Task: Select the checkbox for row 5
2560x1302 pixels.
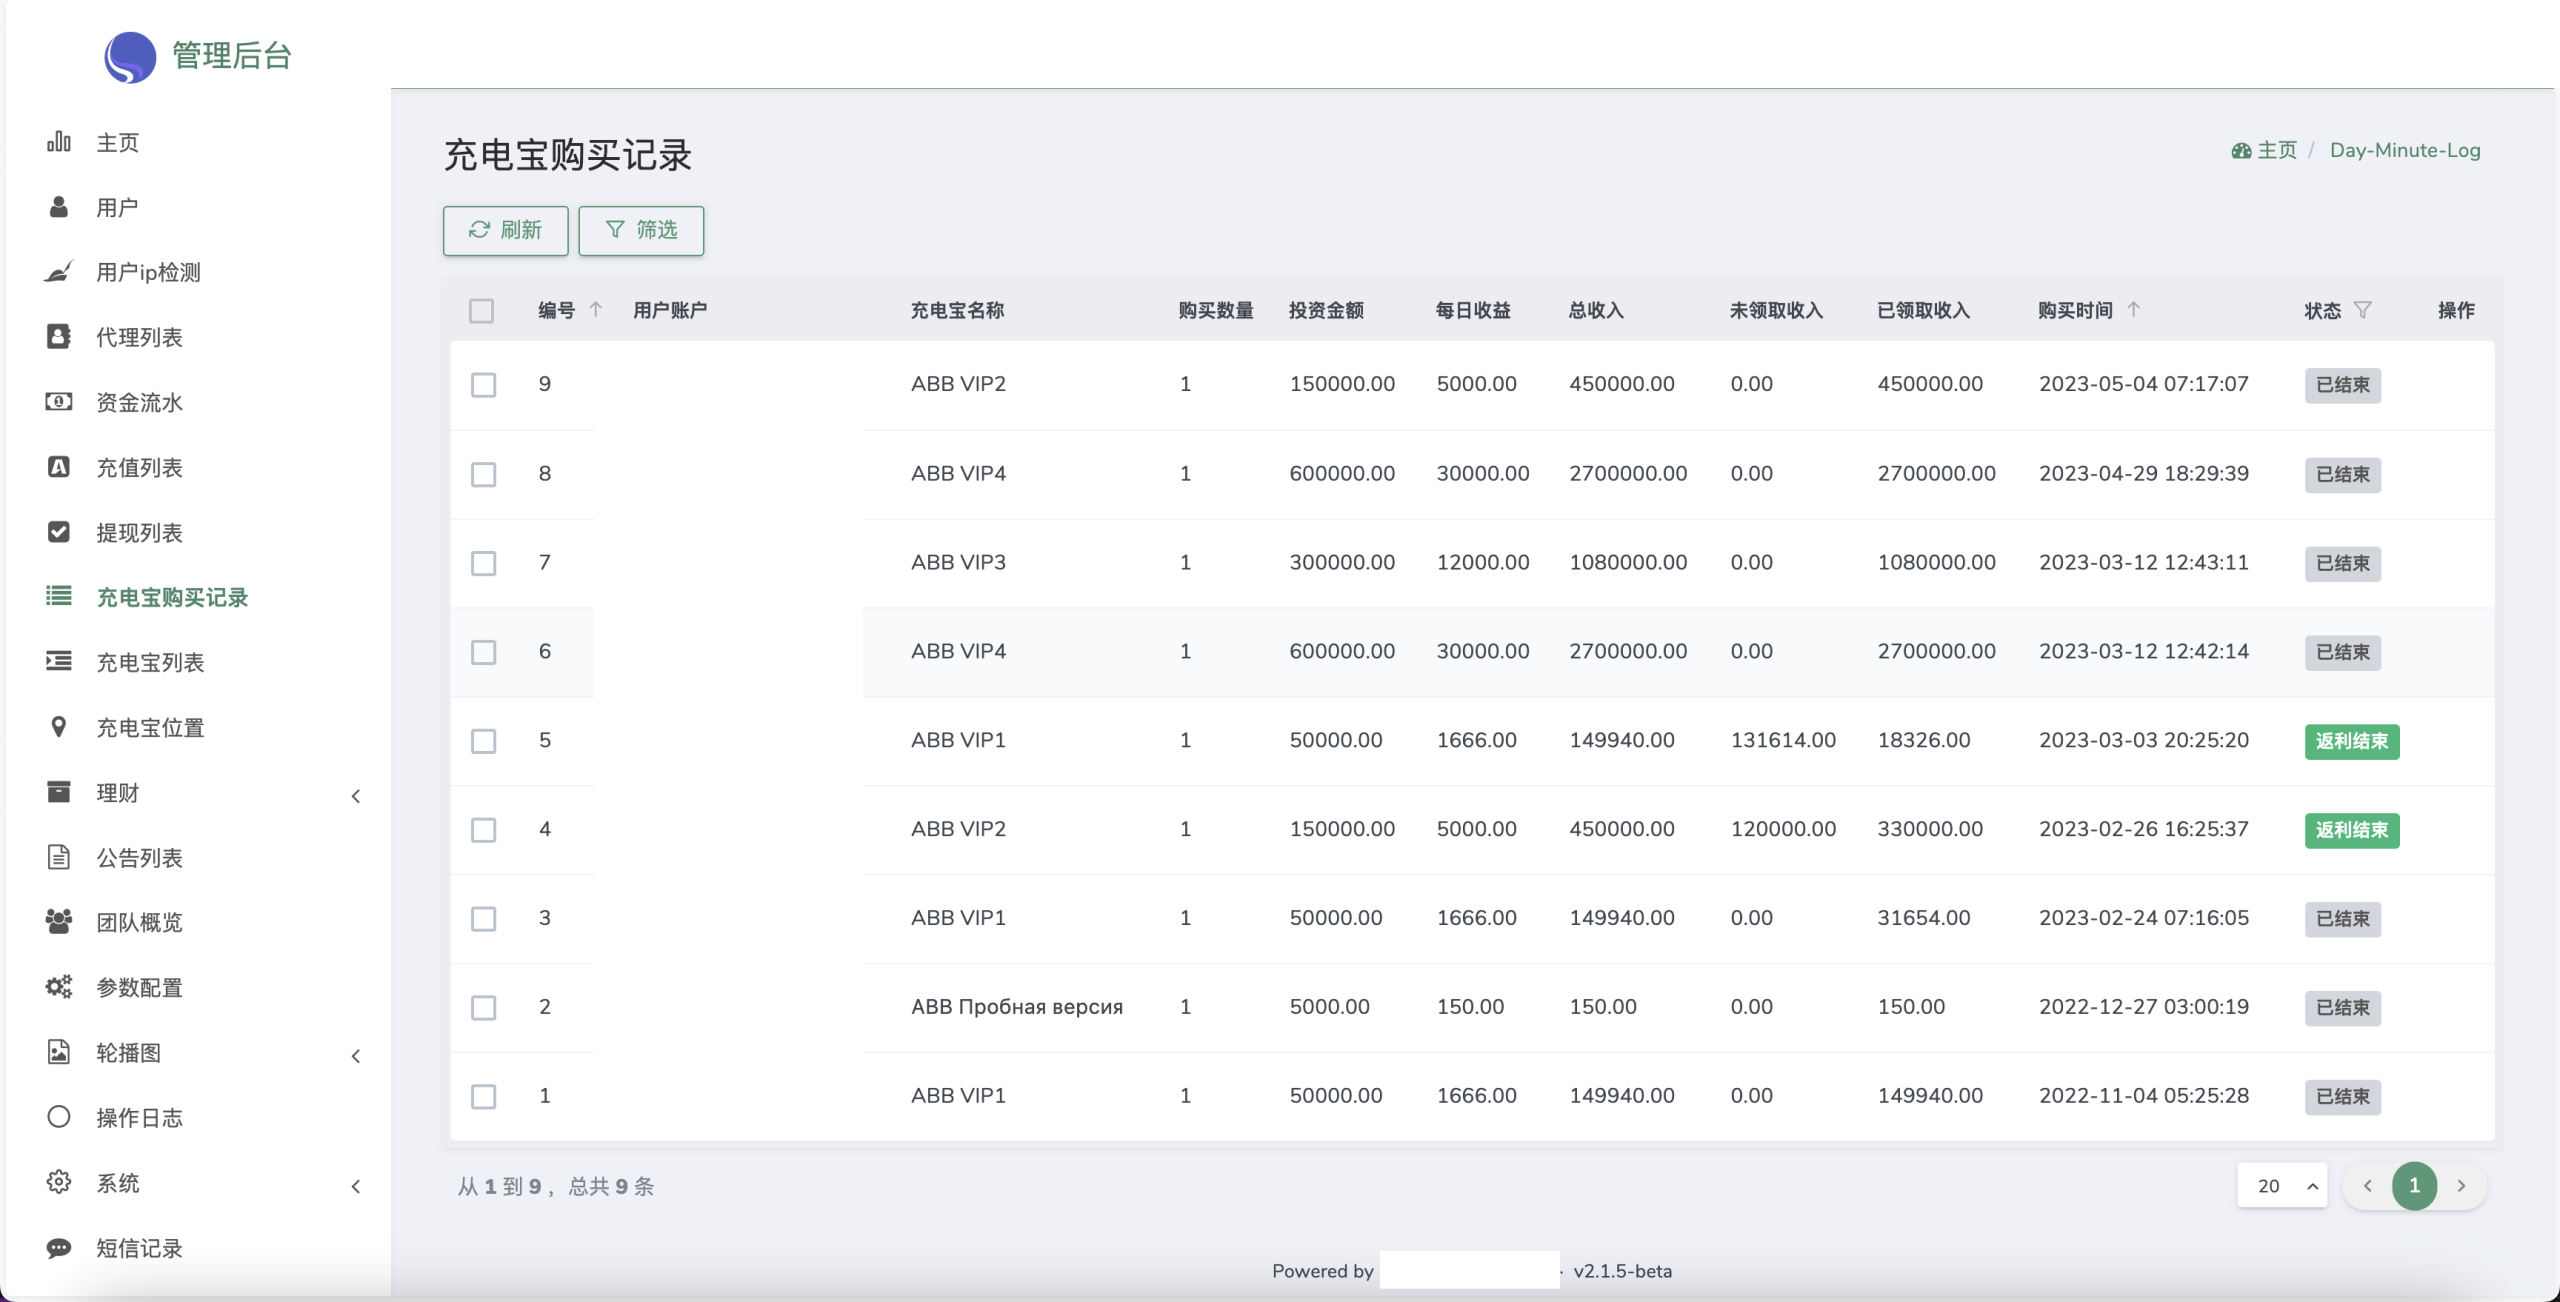Action: pos(483,741)
